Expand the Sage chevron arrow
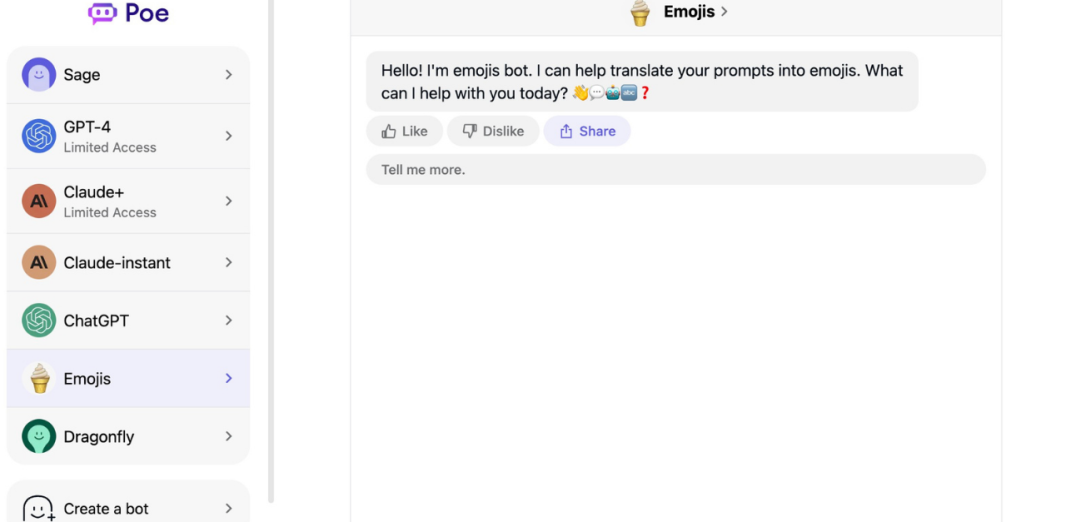 click(x=229, y=75)
